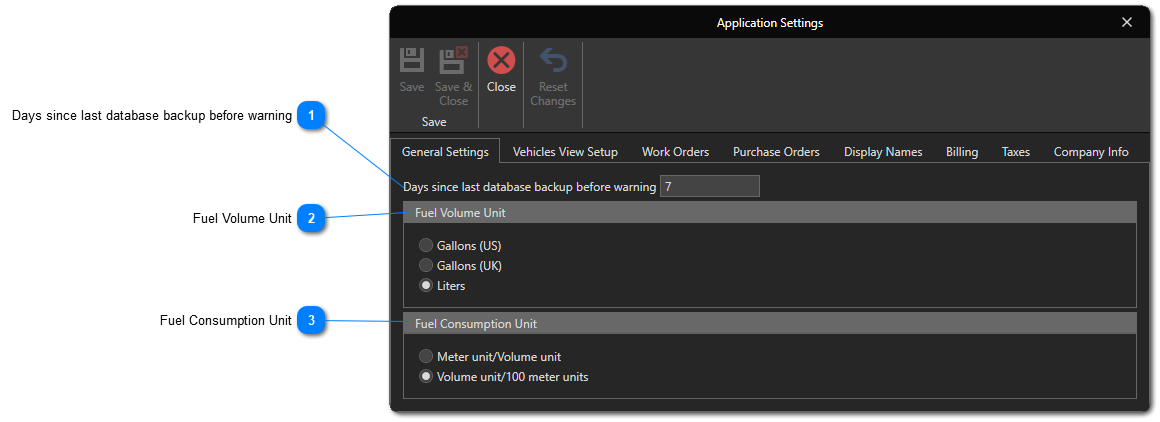
Task: Select Volume unit/100 meter units option
Action: pyautogui.click(x=427, y=377)
